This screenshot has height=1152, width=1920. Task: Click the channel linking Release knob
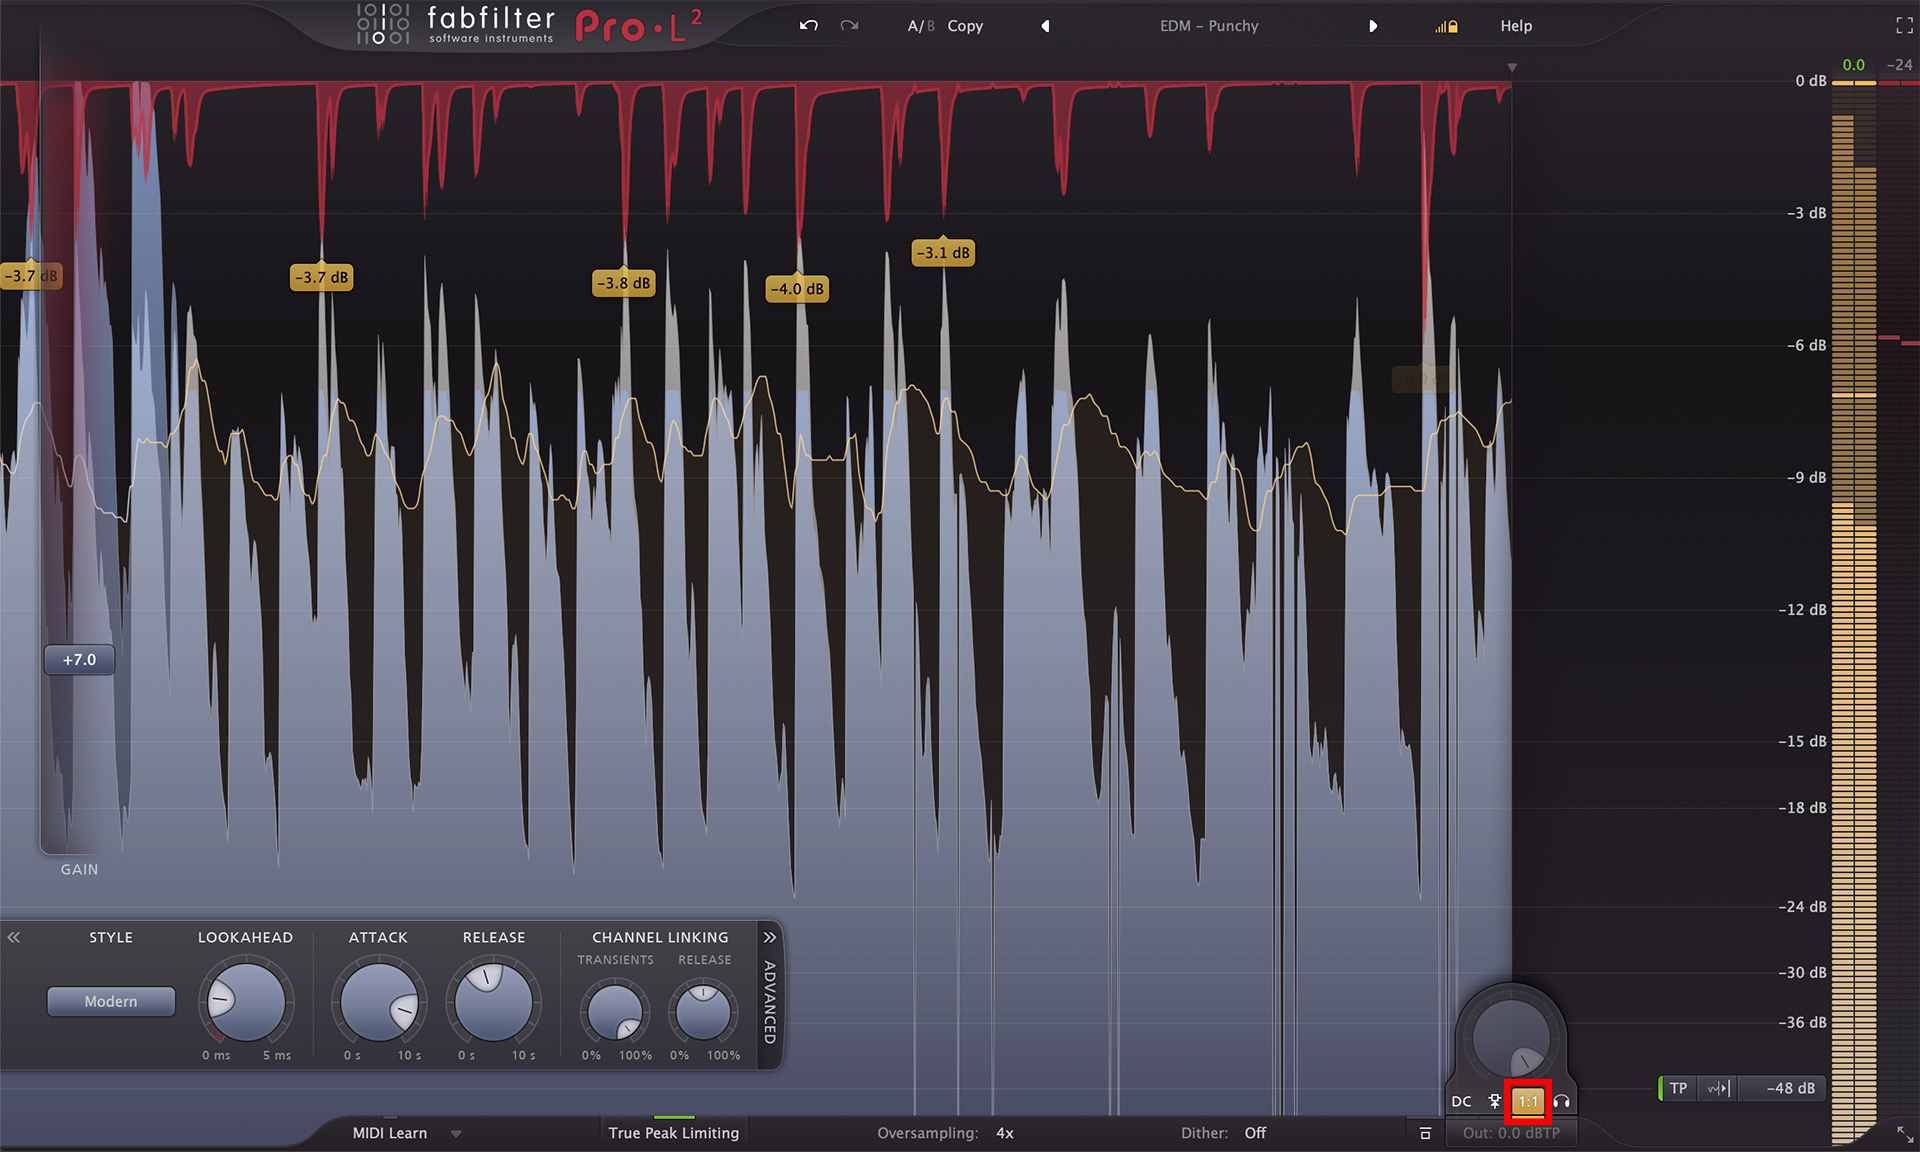704,1013
